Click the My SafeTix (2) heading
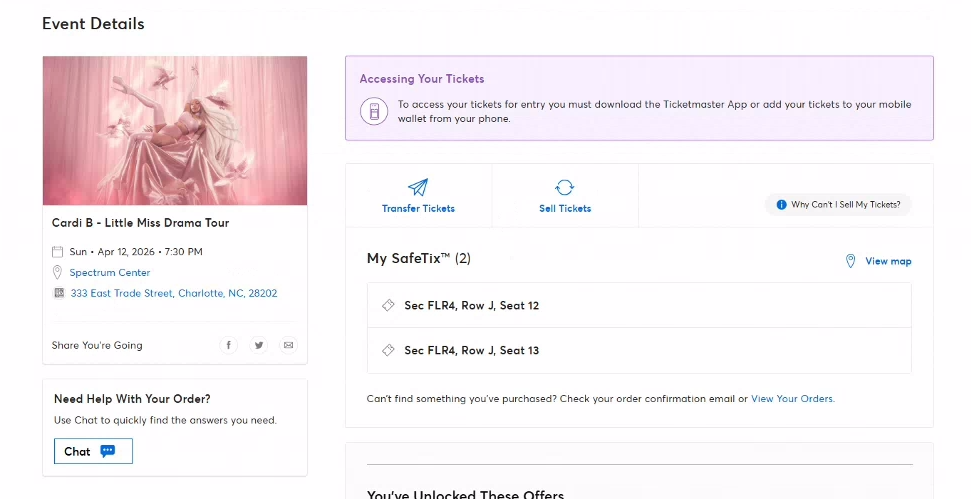This screenshot has width=971, height=499. (x=419, y=258)
